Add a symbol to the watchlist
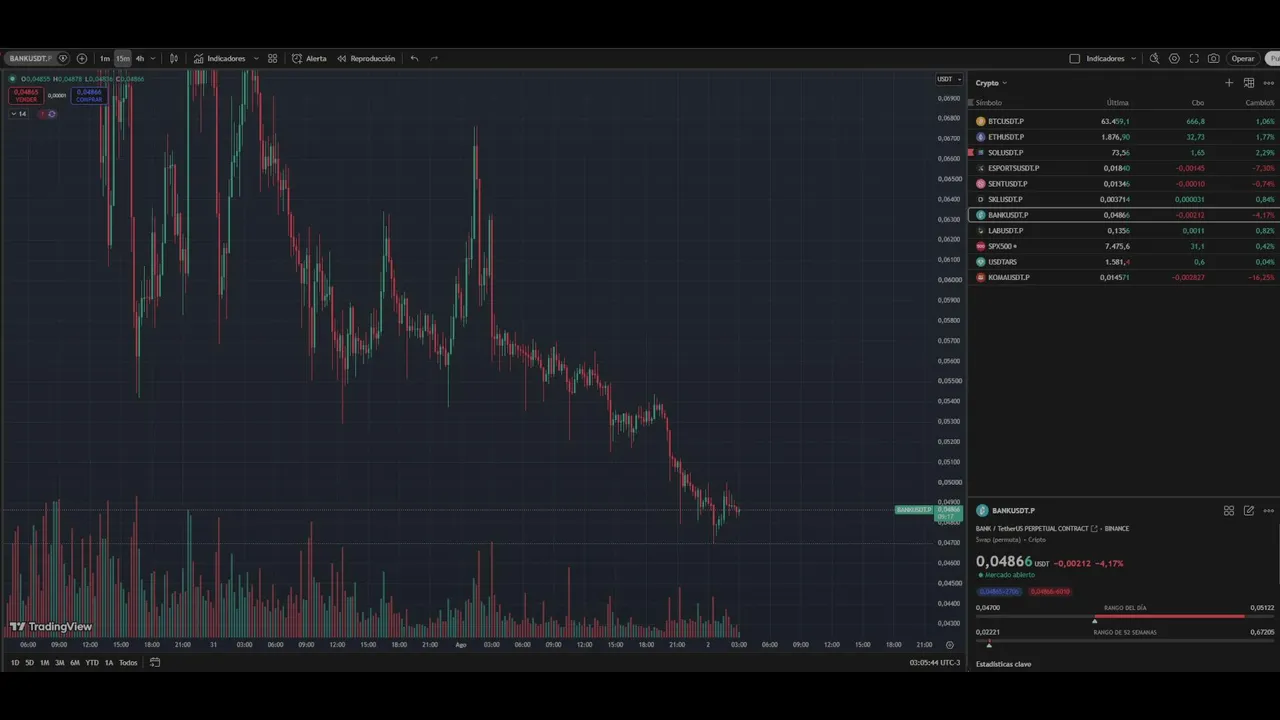This screenshot has height=720, width=1280. (1229, 83)
